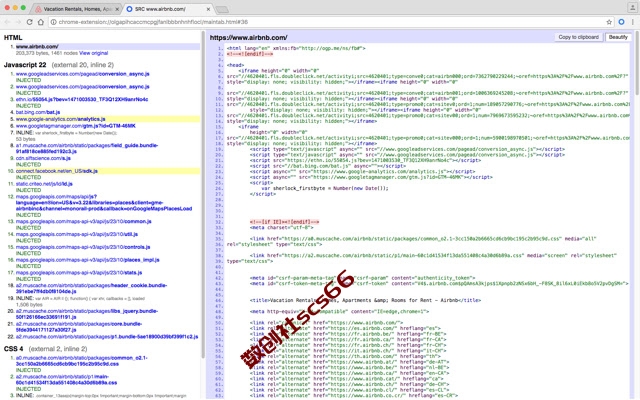Screen dimensions: 640x400
Task: Switch to the Vacation Rentals, Homes tab
Action: click(x=76, y=9)
